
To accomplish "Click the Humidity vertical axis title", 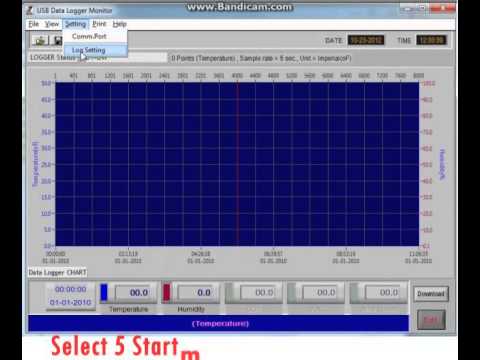I will click(442, 164).
